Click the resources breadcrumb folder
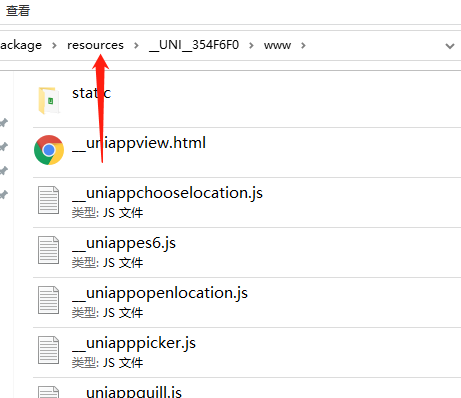This screenshot has width=461, height=398. pos(95,45)
